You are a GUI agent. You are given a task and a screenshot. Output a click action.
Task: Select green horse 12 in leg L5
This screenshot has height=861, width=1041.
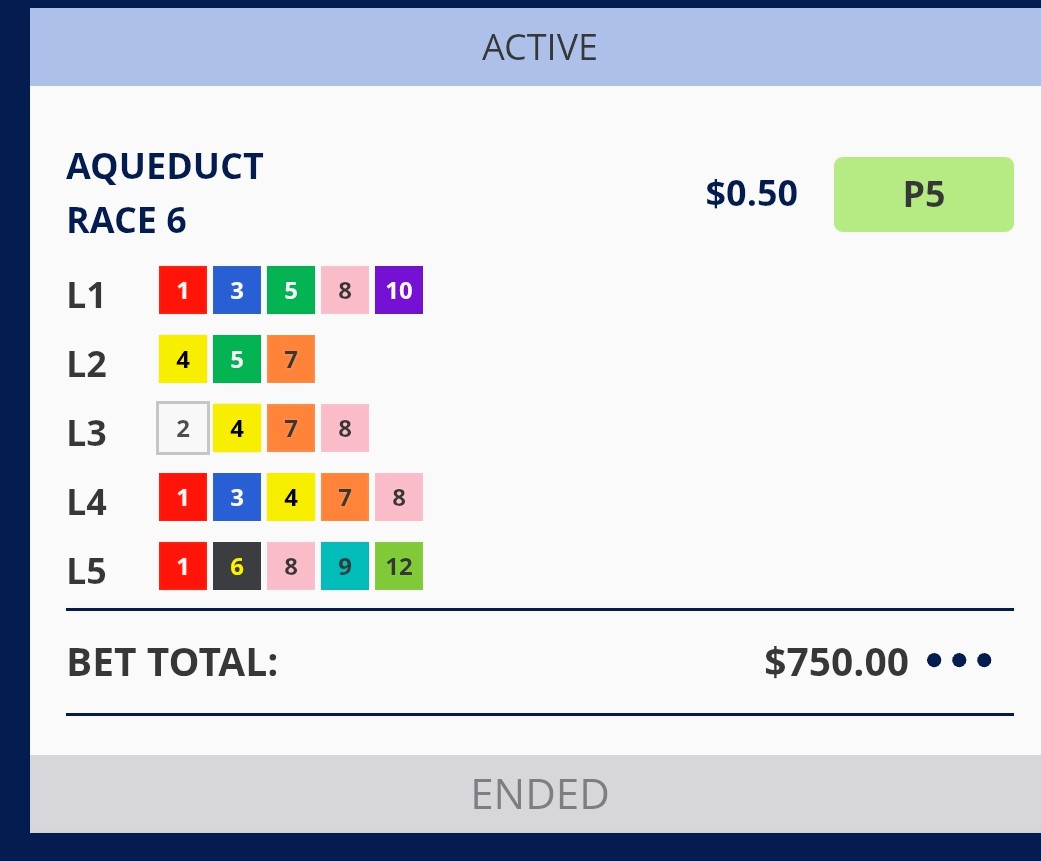click(x=399, y=566)
